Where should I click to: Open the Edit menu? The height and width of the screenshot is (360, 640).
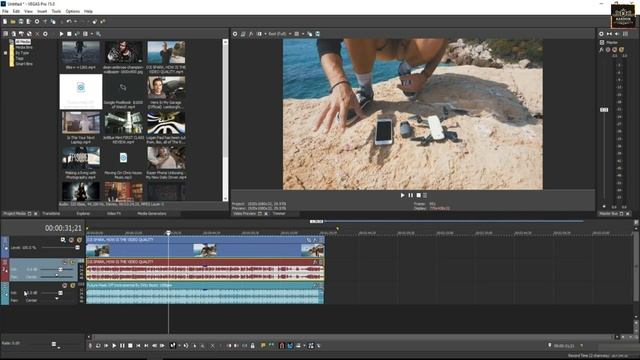pyautogui.click(x=16, y=11)
